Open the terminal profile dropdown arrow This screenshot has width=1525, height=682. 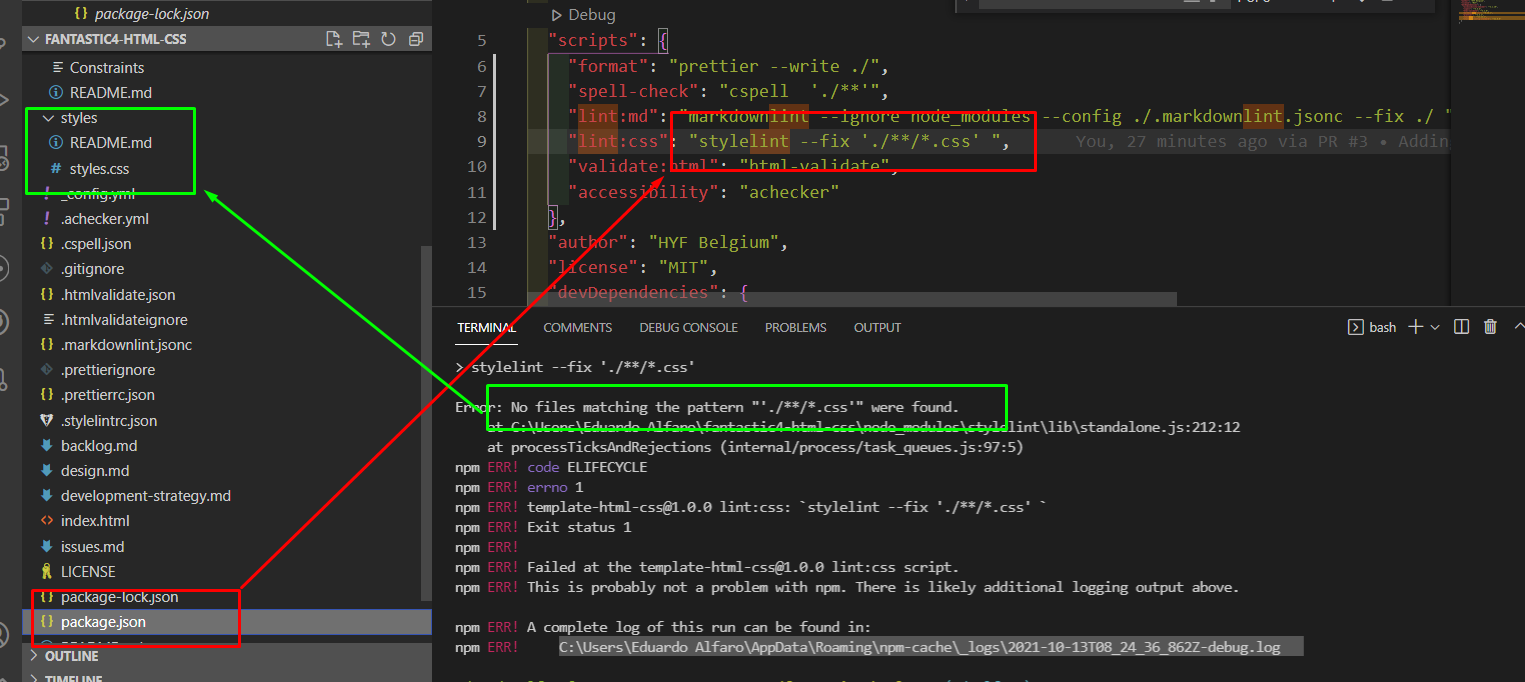coord(1436,326)
